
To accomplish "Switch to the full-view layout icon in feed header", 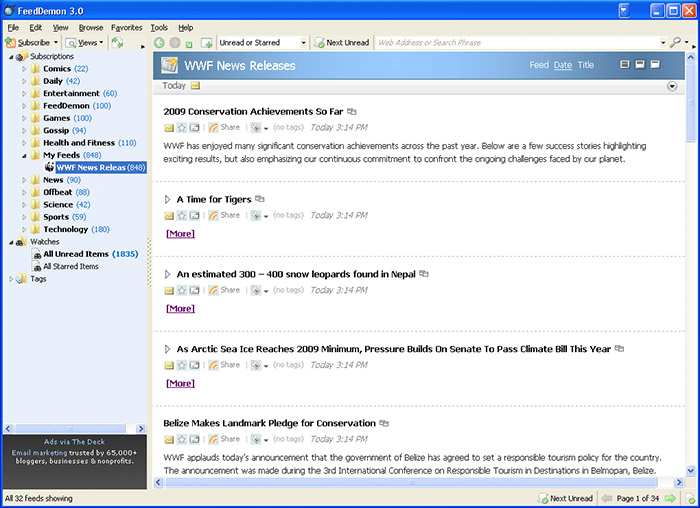I will [656, 65].
